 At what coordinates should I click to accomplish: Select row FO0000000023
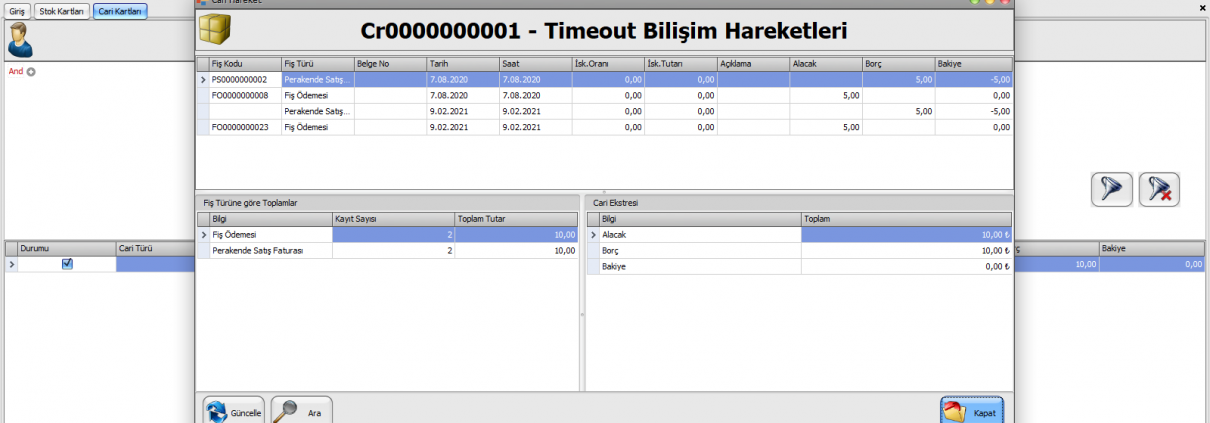pos(604,127)
